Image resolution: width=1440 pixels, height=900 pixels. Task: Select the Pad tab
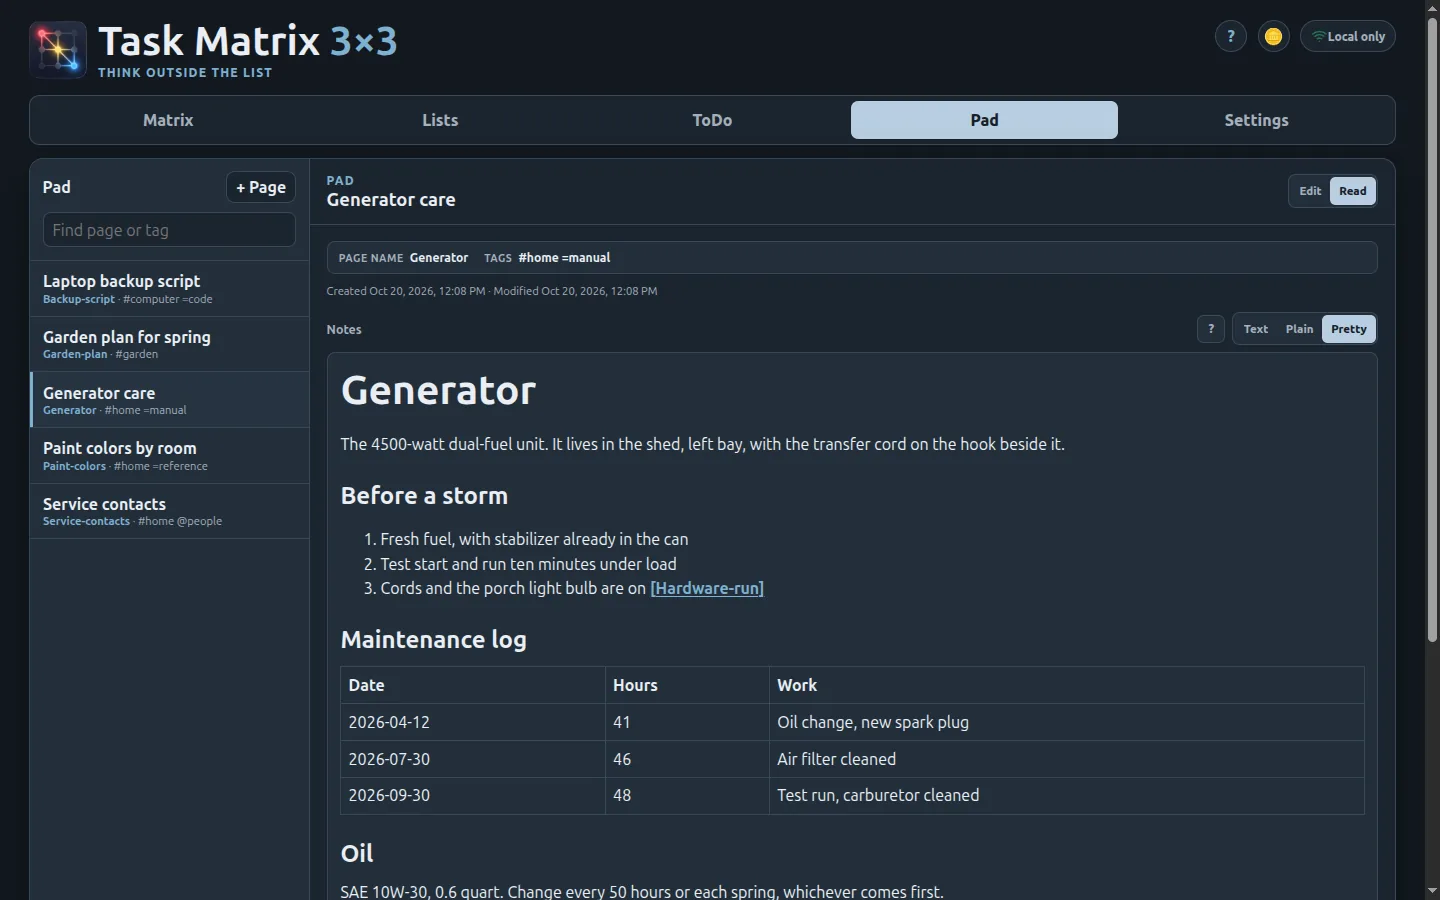click(984, 120)
